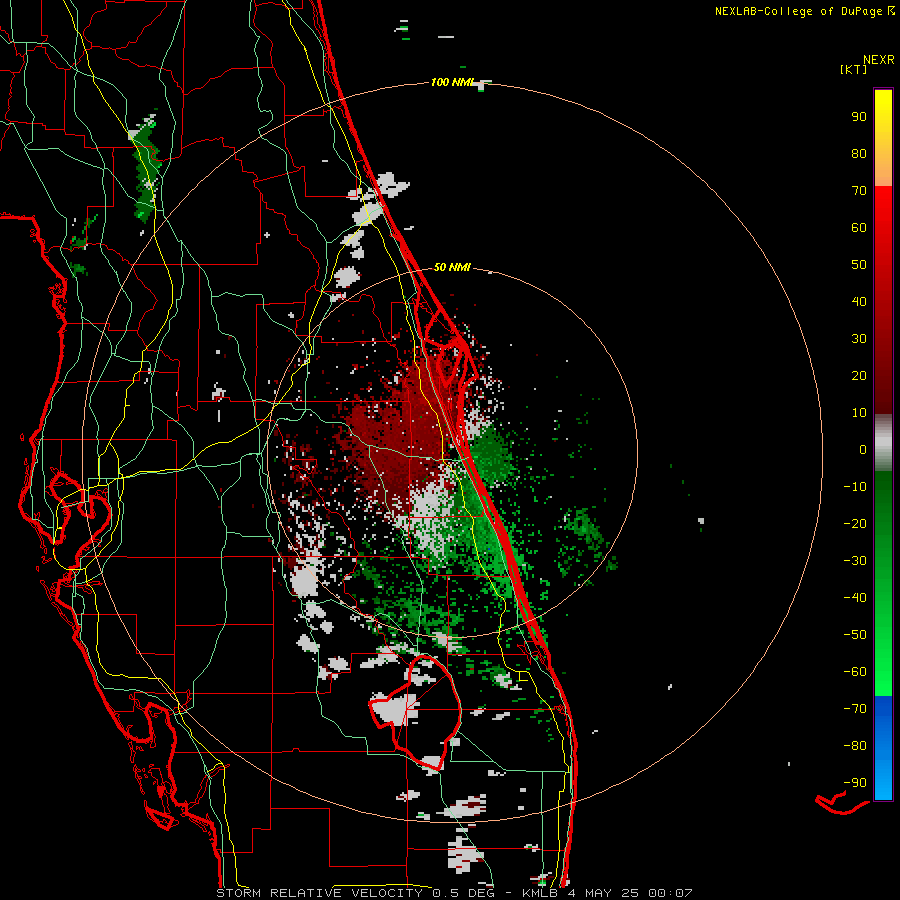The width and height of the screenshot is (900, 900).
Task: Click the gray zero-velocity segment of color bar
Action: (883, 443)
